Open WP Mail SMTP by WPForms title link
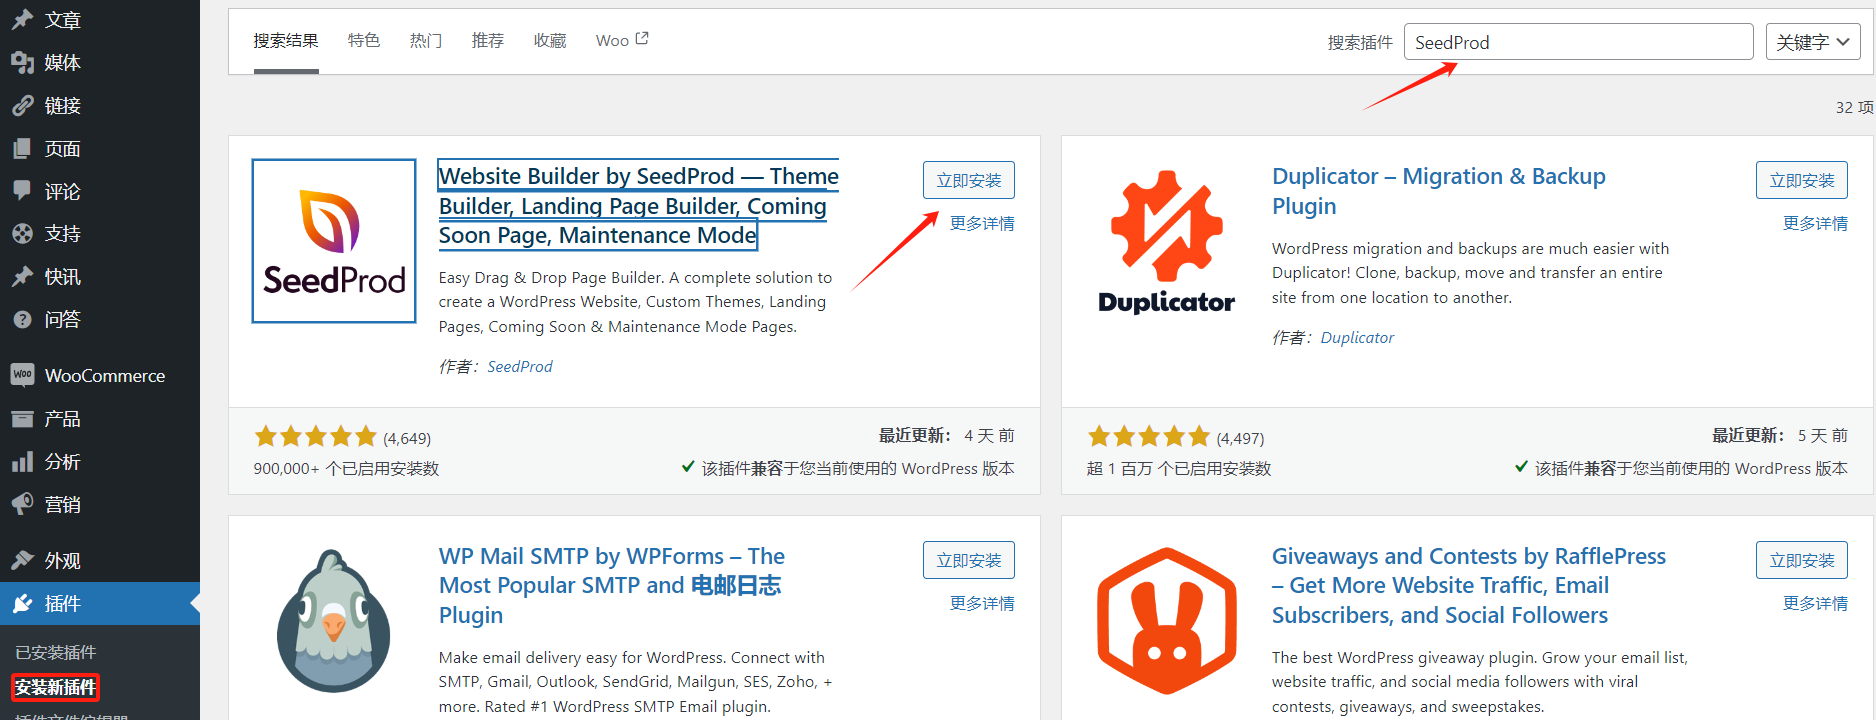1876x720 pixels. 612,585
